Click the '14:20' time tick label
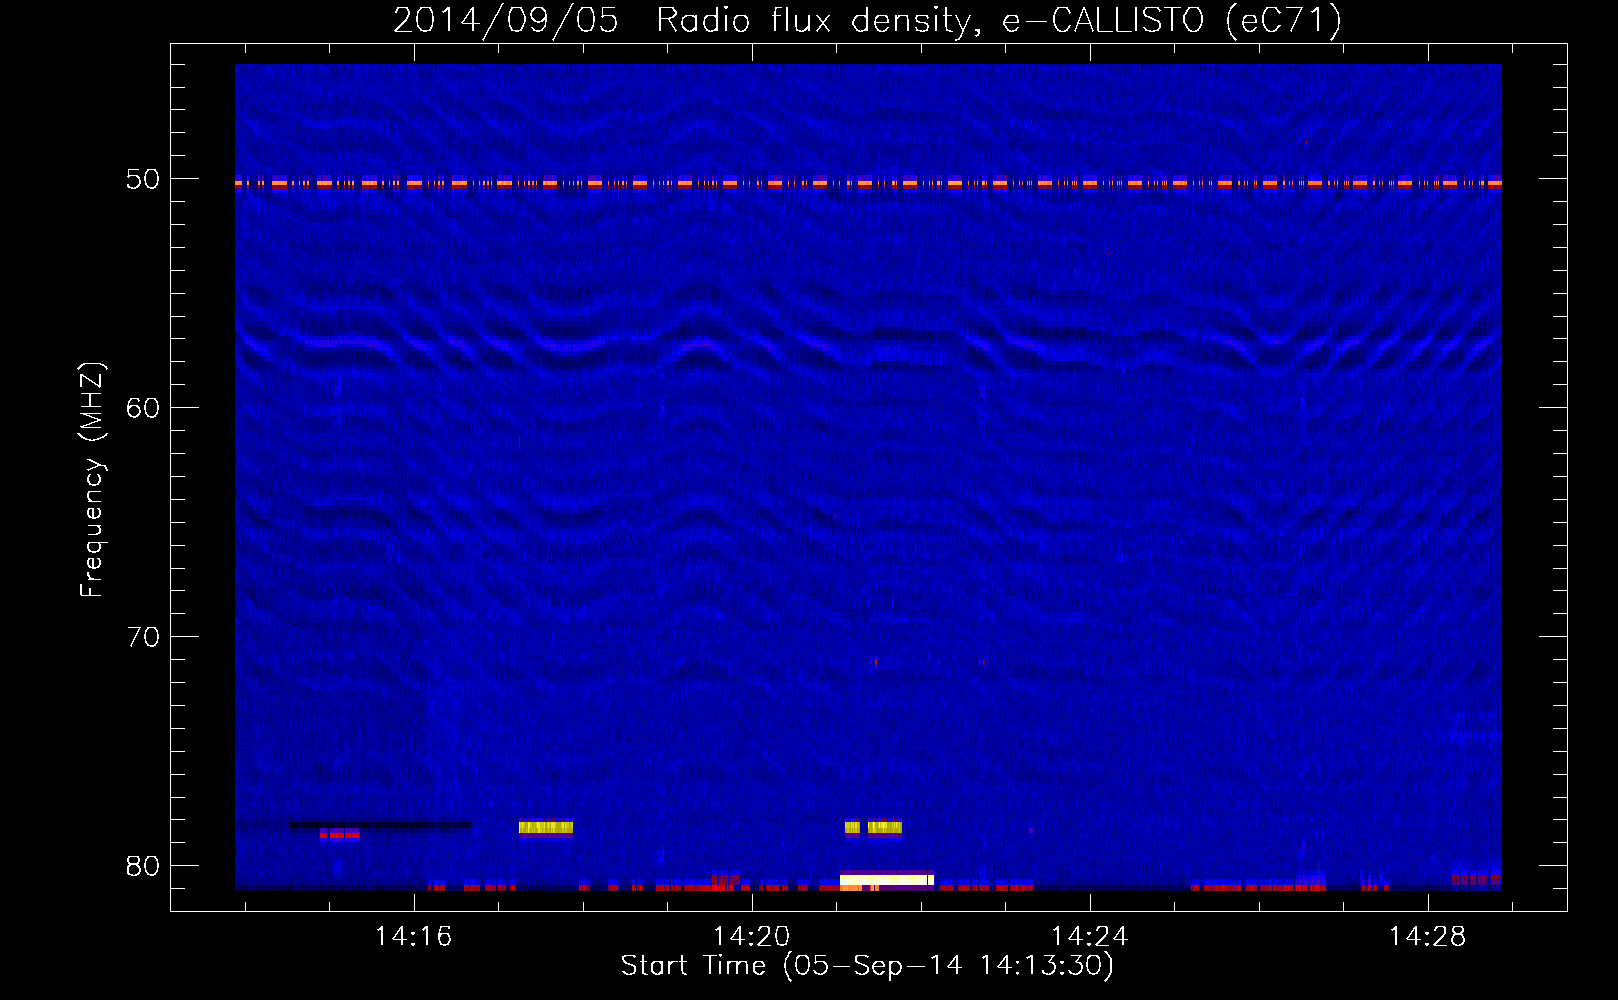This screenshot has height=1000, width=1618. pos(751,937)
